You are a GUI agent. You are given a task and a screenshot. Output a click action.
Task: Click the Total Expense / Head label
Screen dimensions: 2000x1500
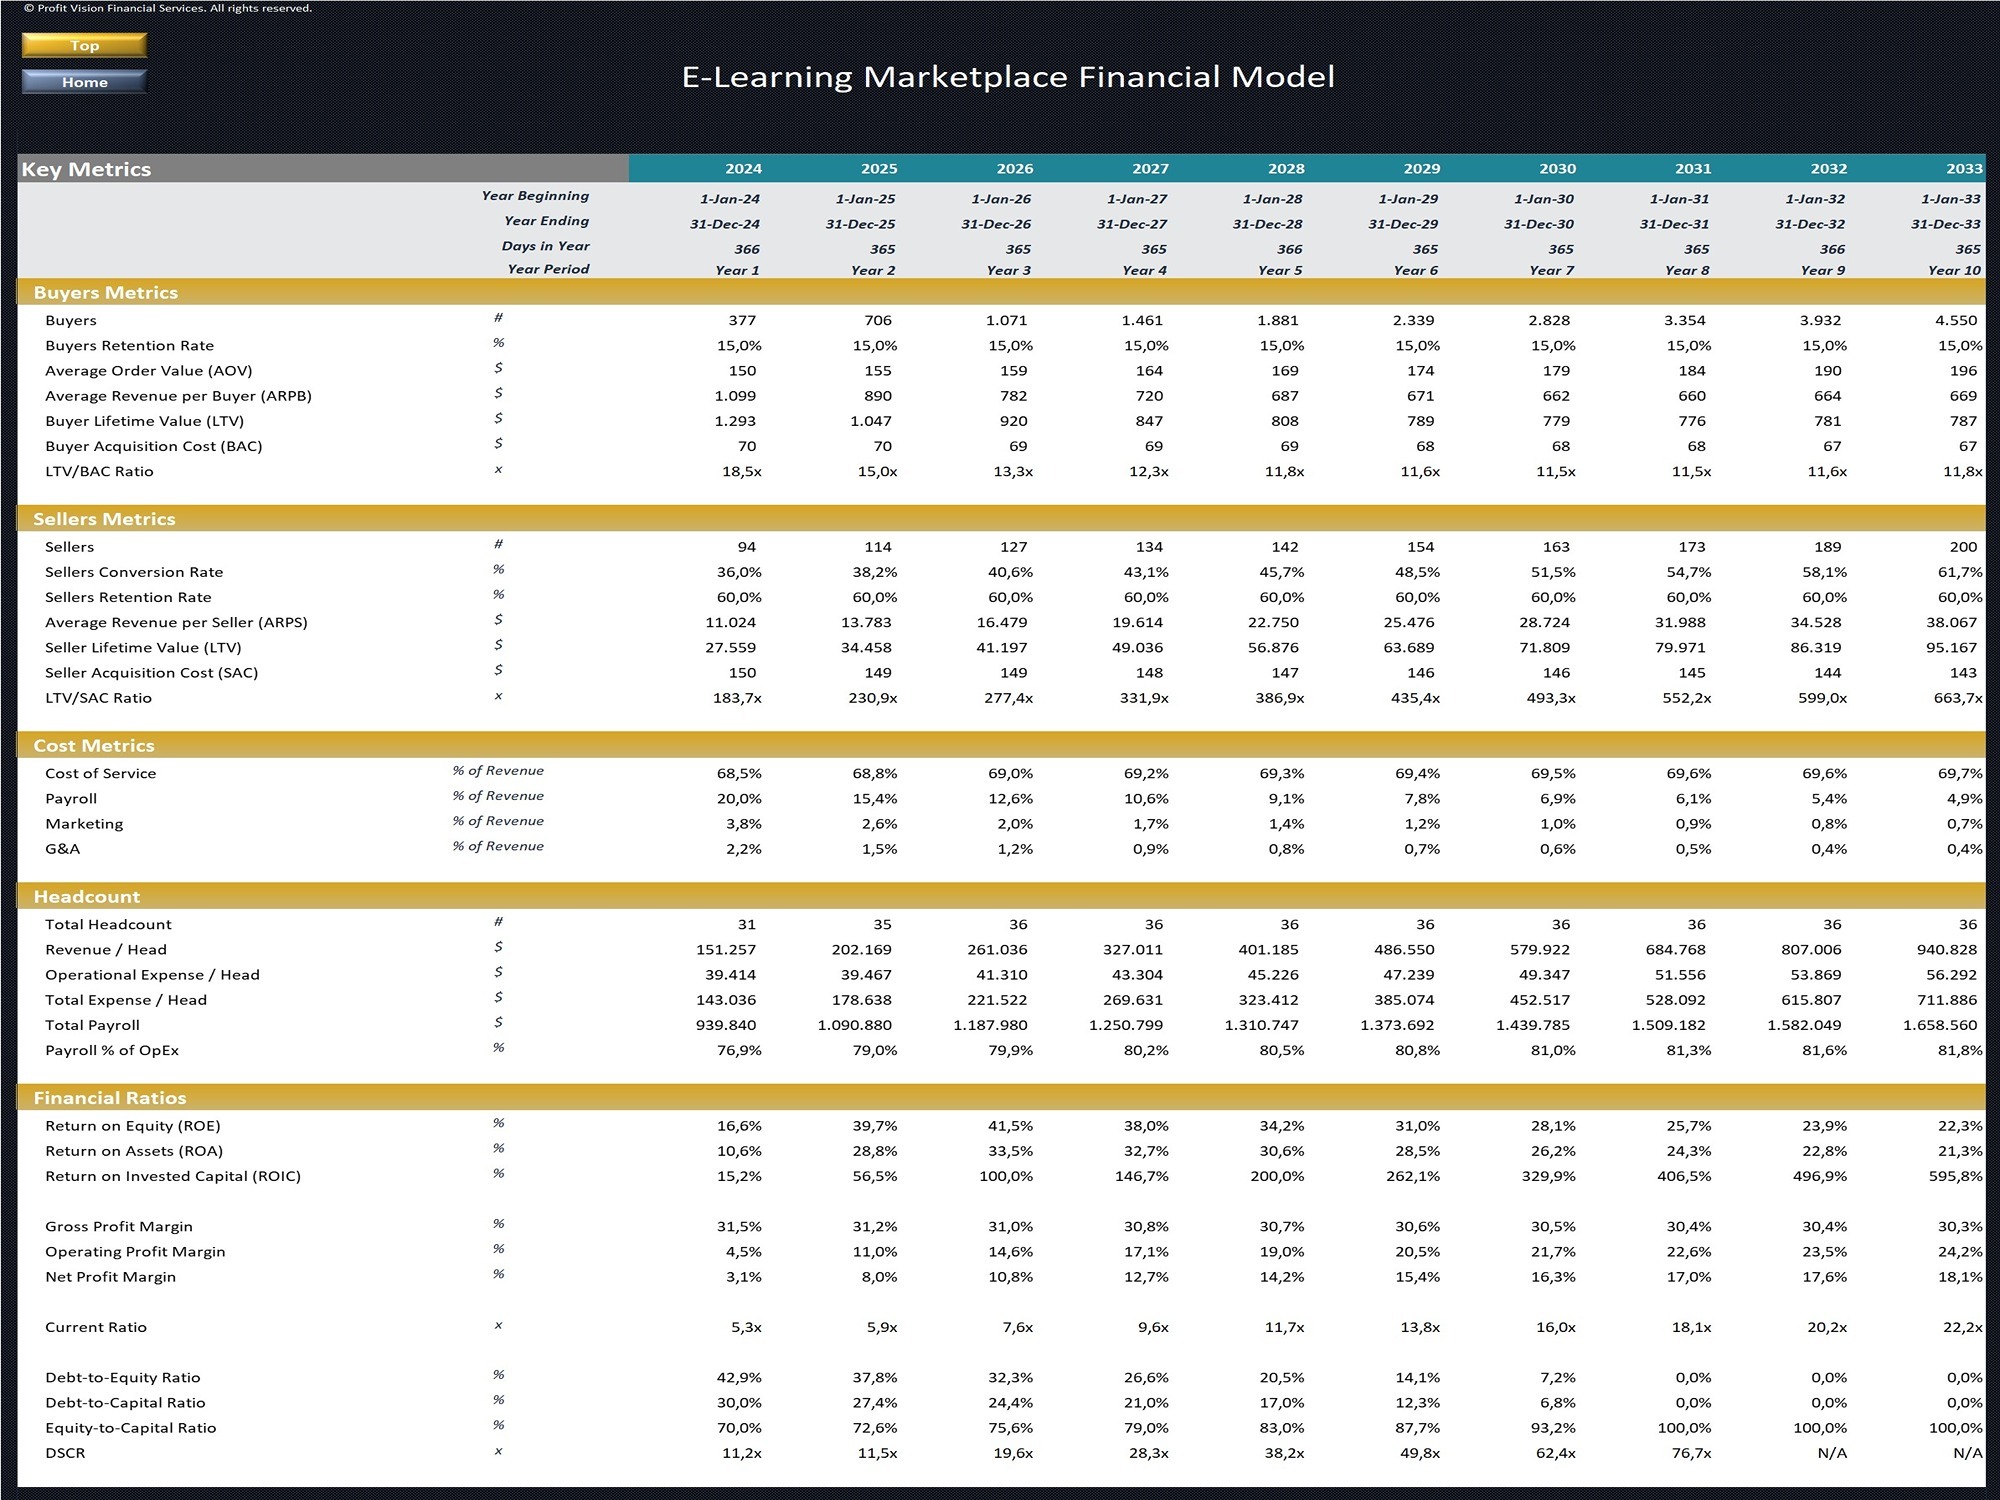125,1000
